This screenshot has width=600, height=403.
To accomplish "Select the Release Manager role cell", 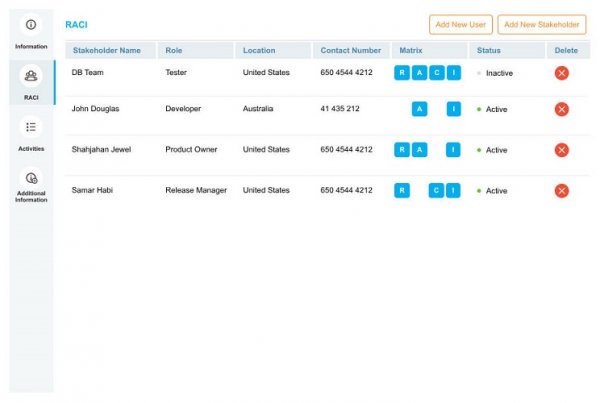I will [196, 190].
